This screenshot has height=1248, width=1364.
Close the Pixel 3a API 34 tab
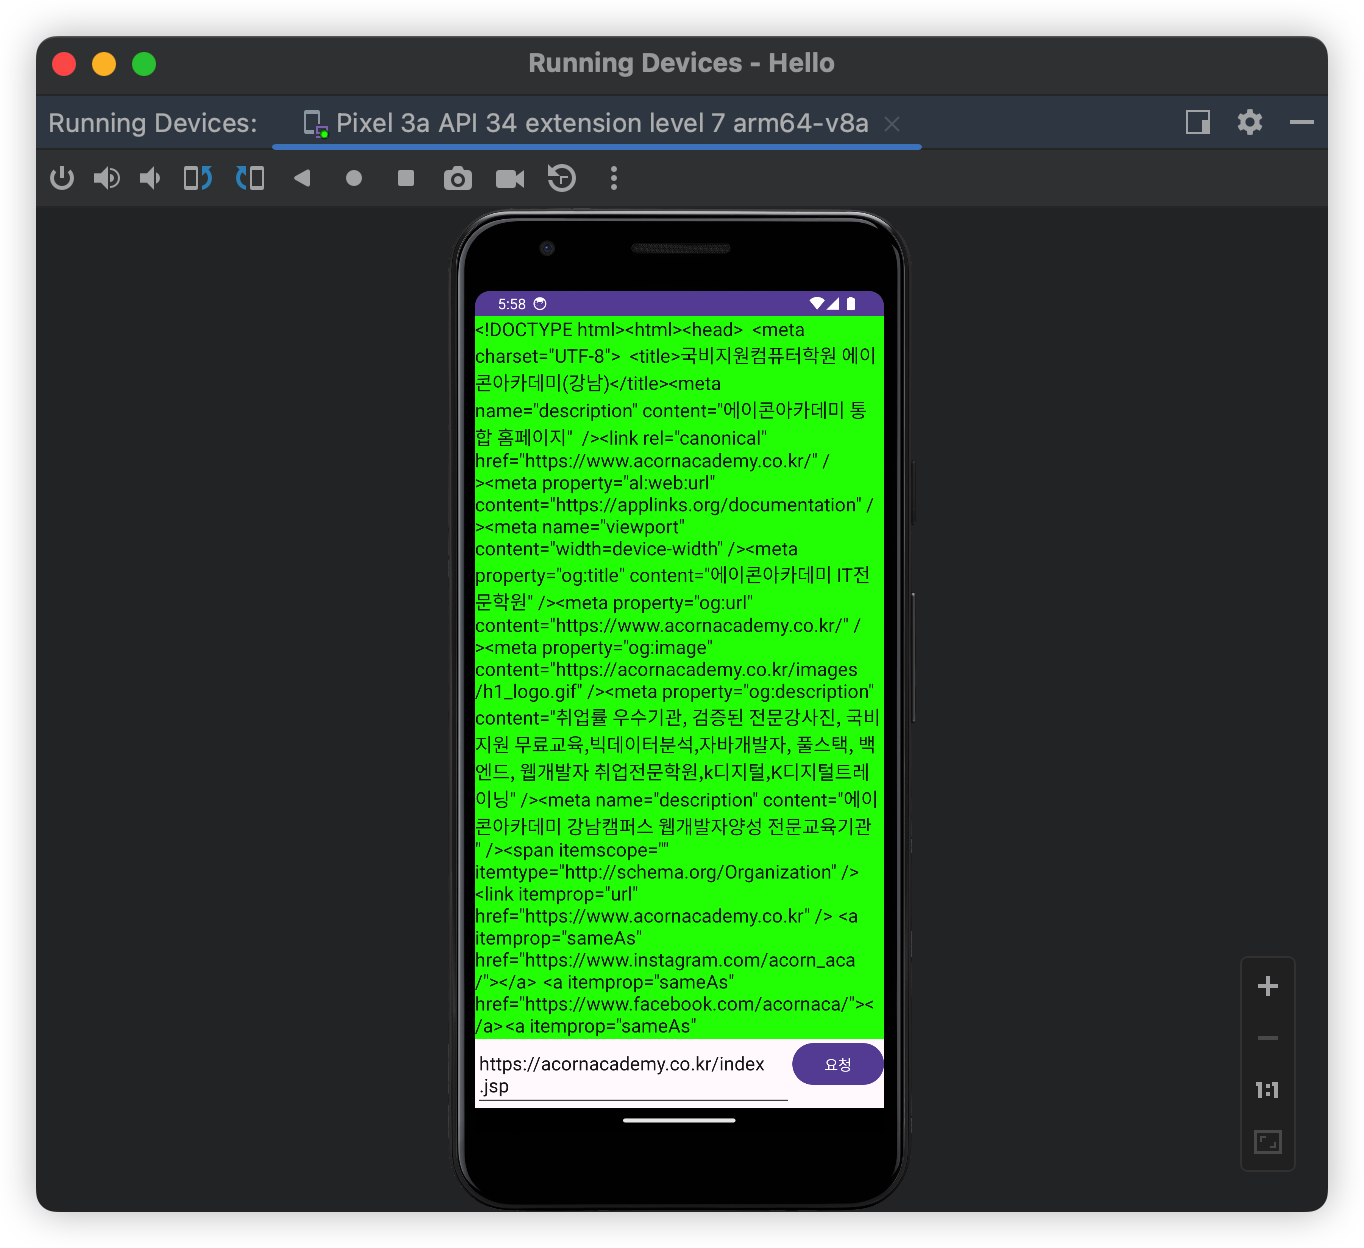pyautogui.click(x=892, y=124)
